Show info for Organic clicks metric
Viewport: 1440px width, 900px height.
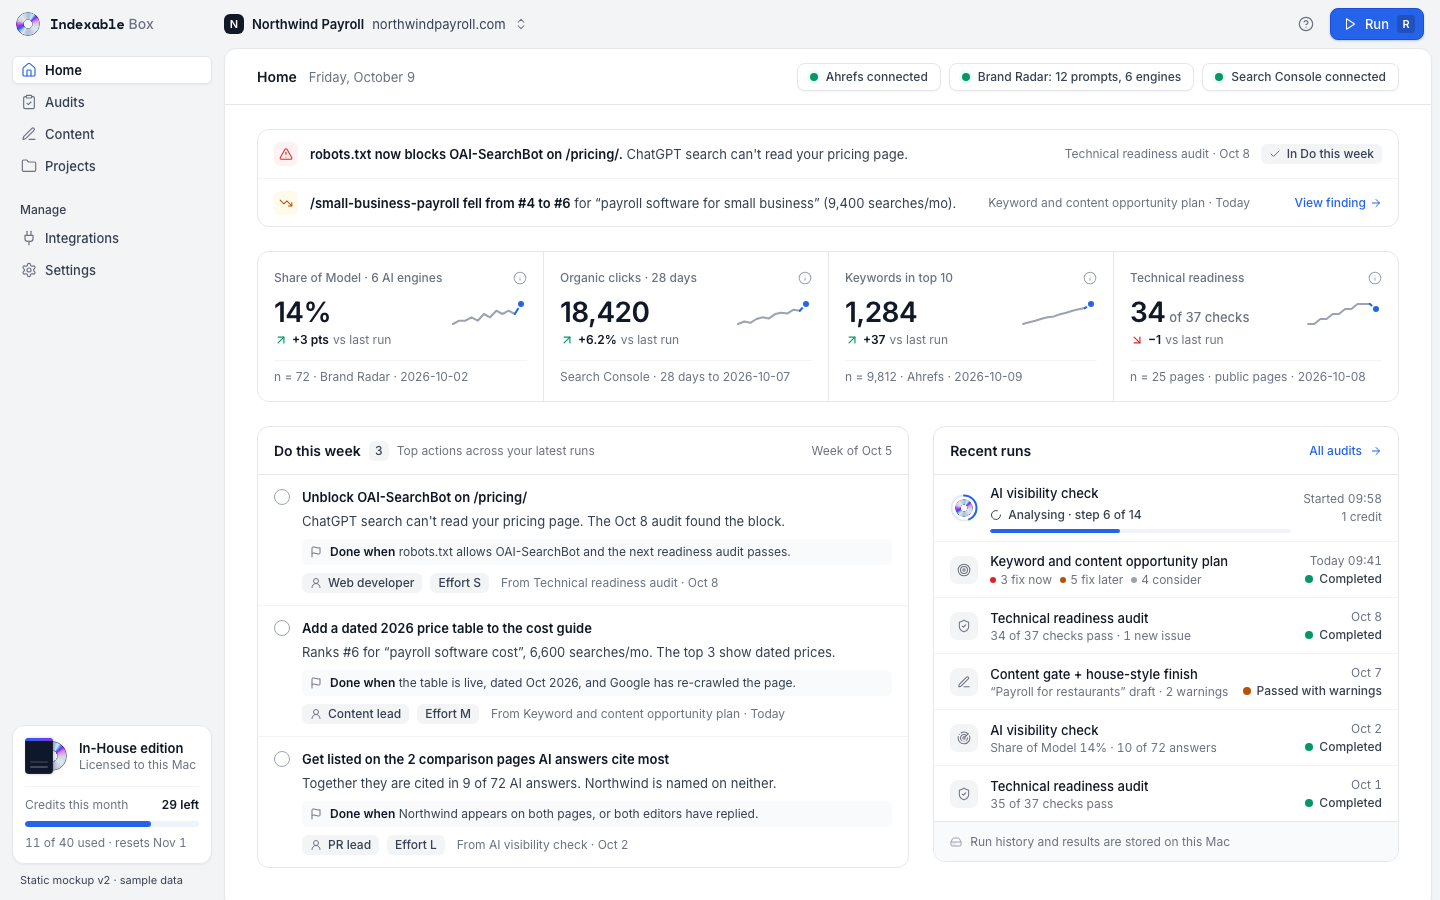[805, 278]
